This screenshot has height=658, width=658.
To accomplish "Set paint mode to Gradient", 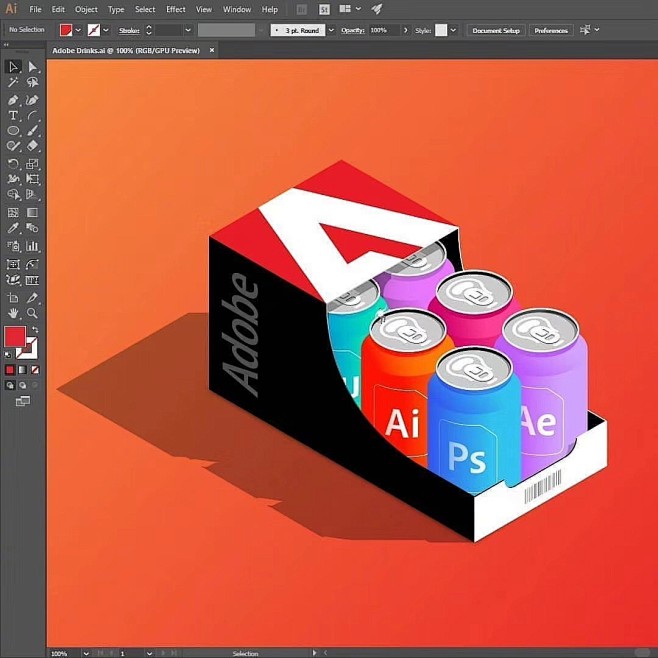I will (x=23, y=370).
